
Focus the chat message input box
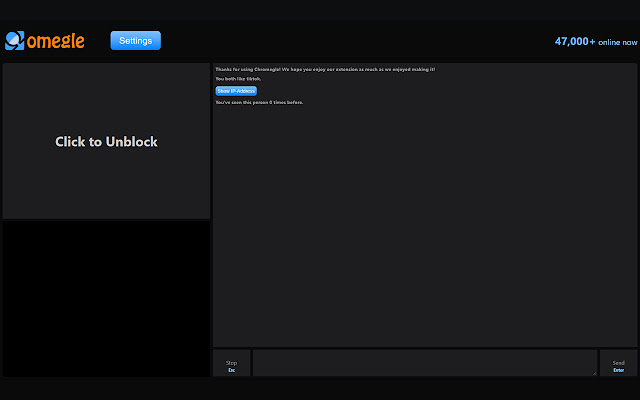[424, 363]
